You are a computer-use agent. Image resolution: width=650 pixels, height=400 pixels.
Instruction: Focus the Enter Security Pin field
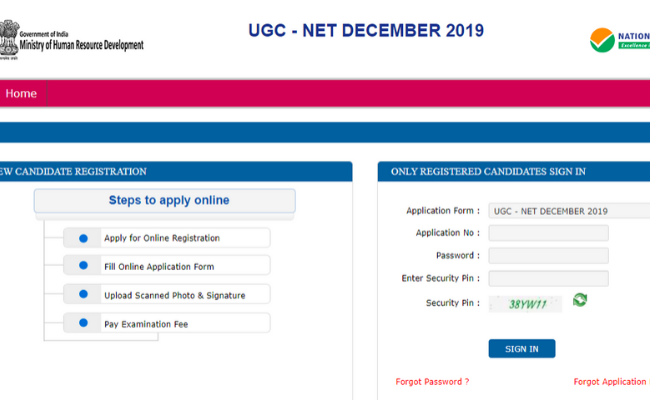tap(548, 279)
